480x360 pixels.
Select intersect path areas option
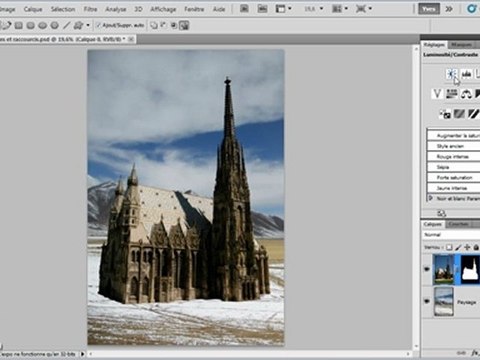[174, 25]
